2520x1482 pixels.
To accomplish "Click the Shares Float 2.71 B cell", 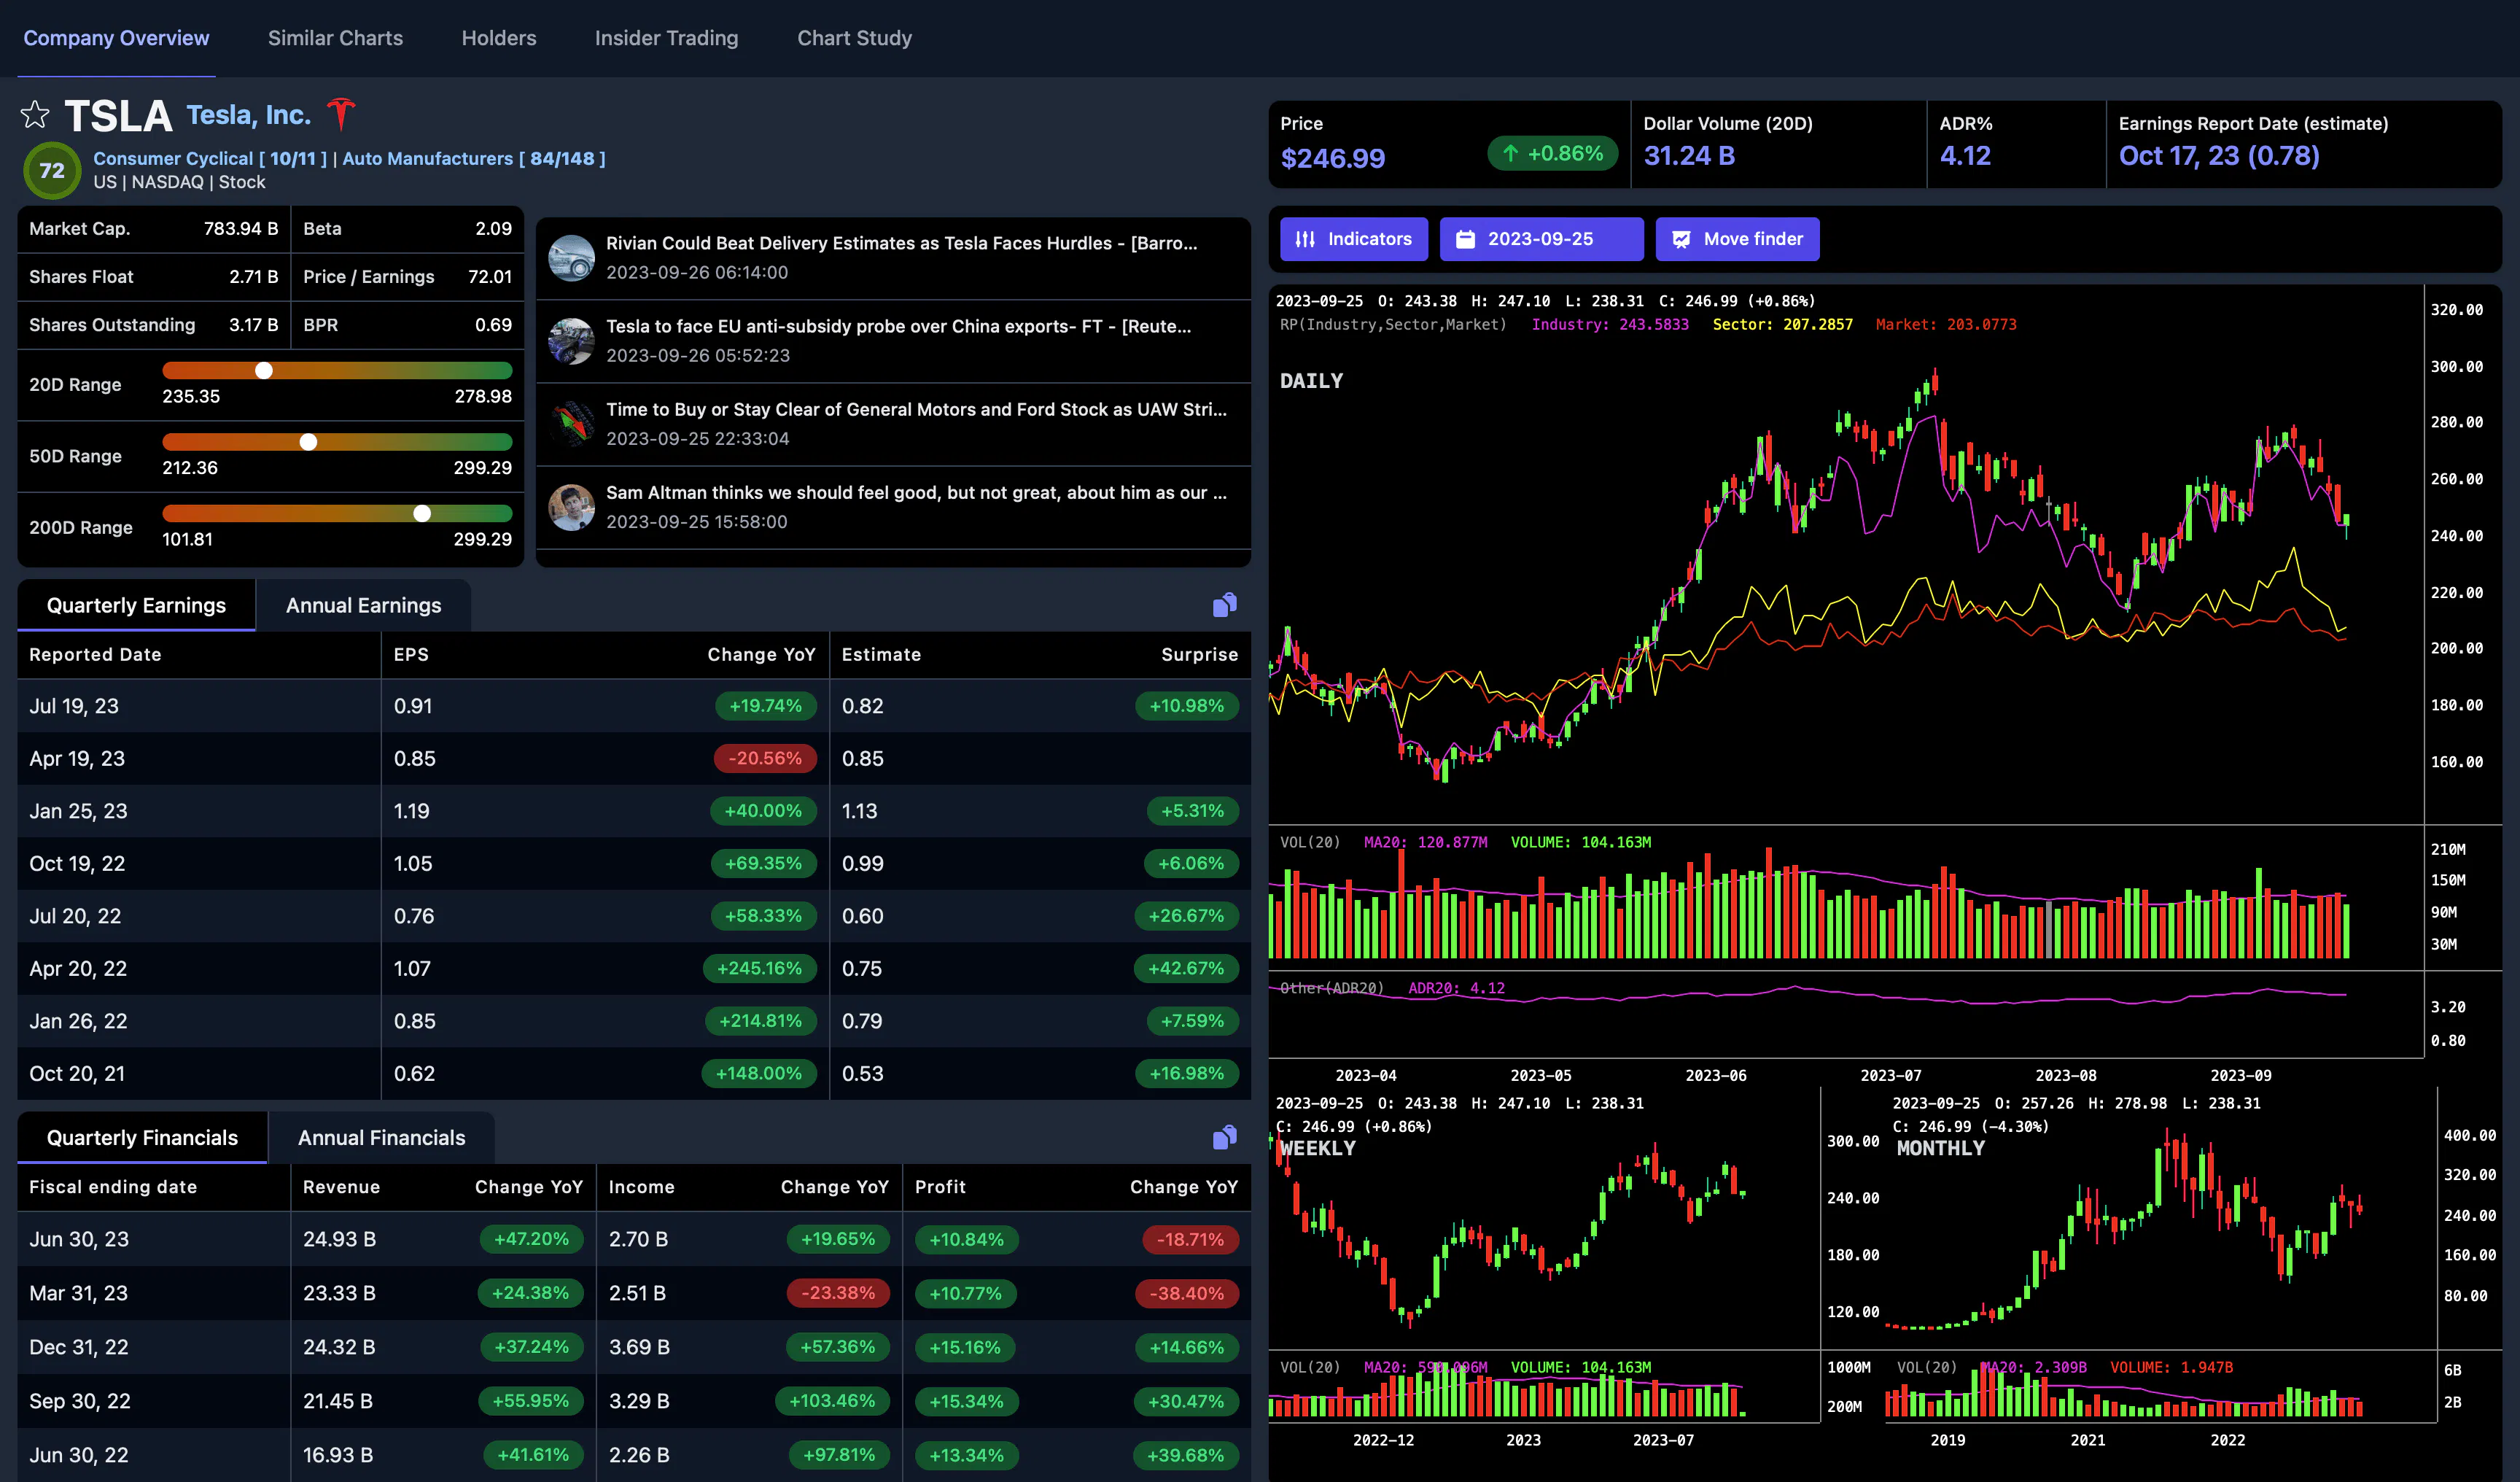I will 154,277.
